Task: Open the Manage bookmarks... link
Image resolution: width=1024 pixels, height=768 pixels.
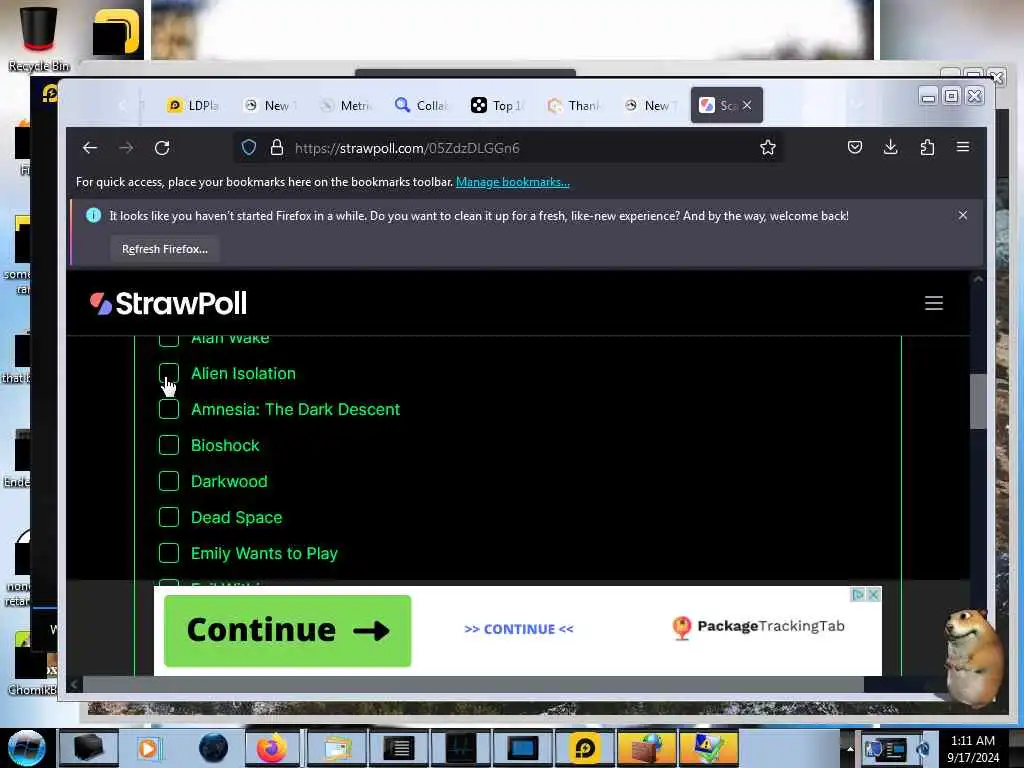Action: (513, 182)
